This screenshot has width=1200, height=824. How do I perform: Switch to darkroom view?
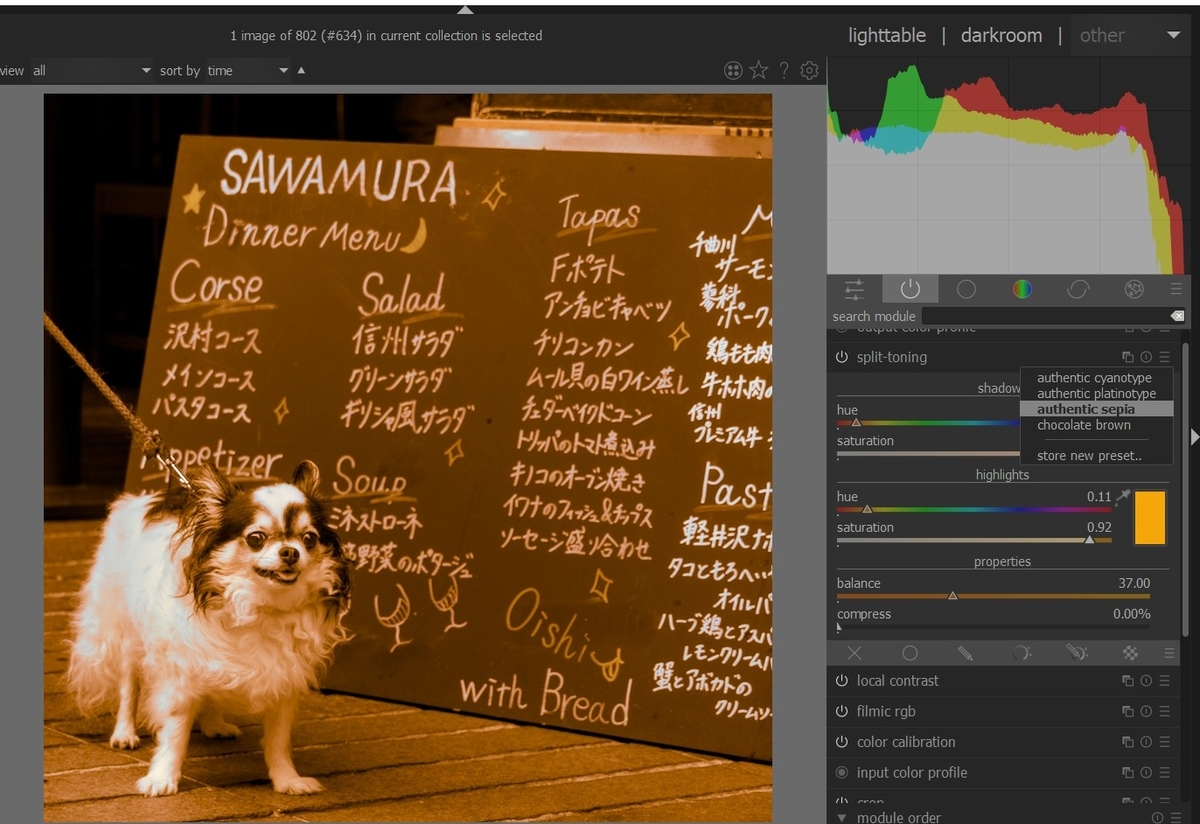[x=1001, y=35]
